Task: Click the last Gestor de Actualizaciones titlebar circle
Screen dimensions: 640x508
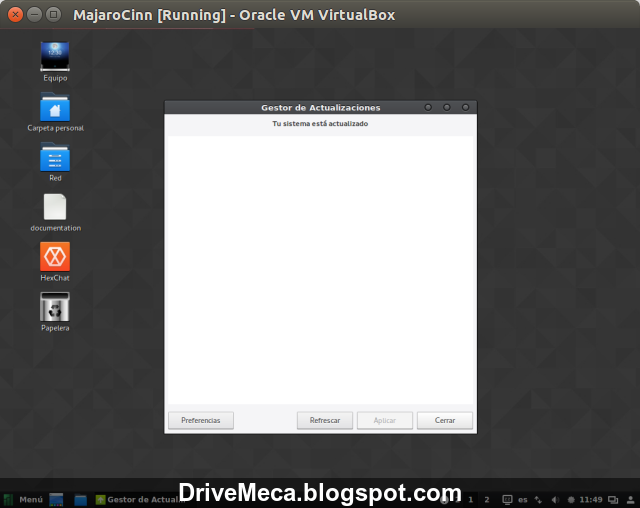Action: [466, 107]
